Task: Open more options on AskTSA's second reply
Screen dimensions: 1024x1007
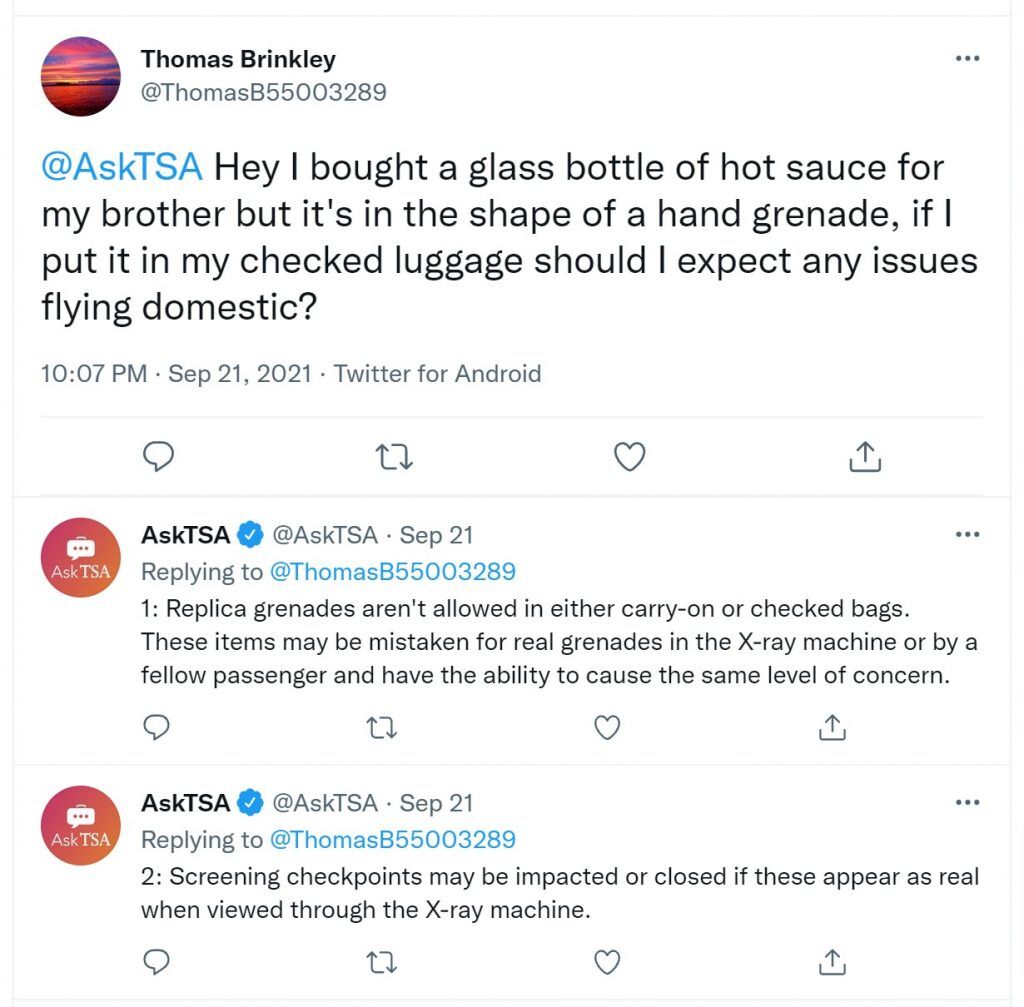Action: (x=967, y=802)
